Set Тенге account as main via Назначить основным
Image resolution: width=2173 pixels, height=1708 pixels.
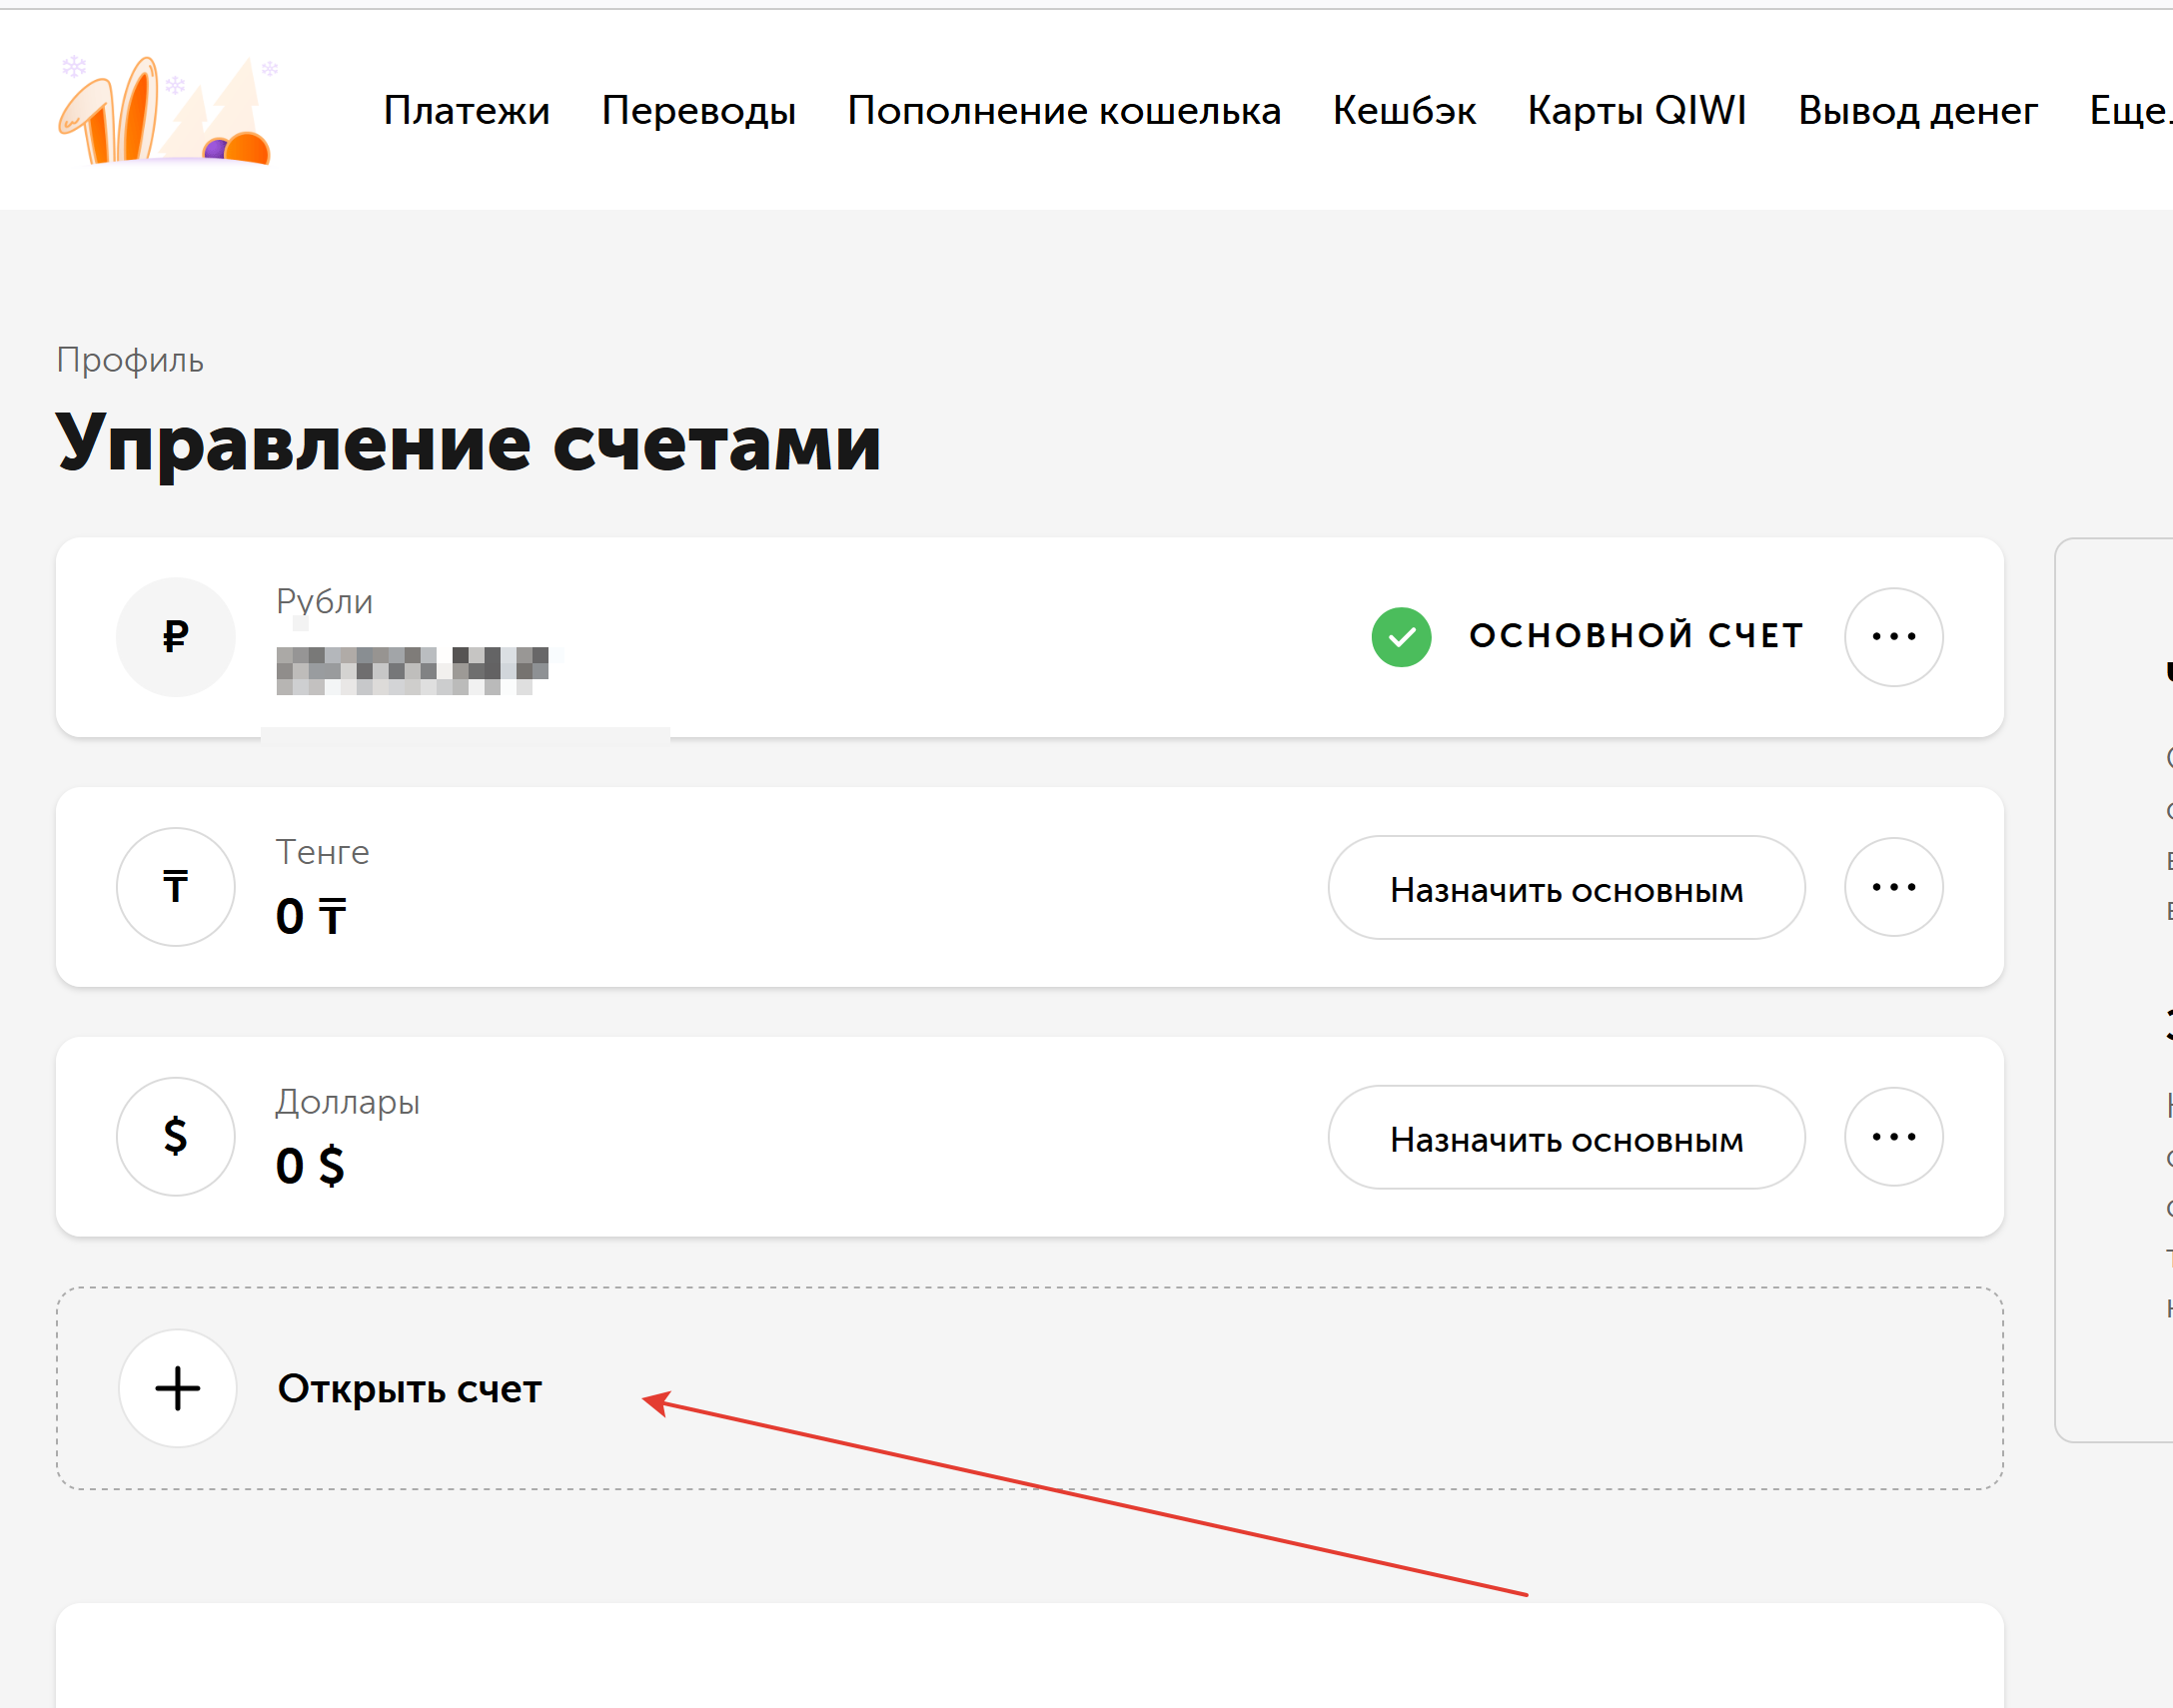1566,888
